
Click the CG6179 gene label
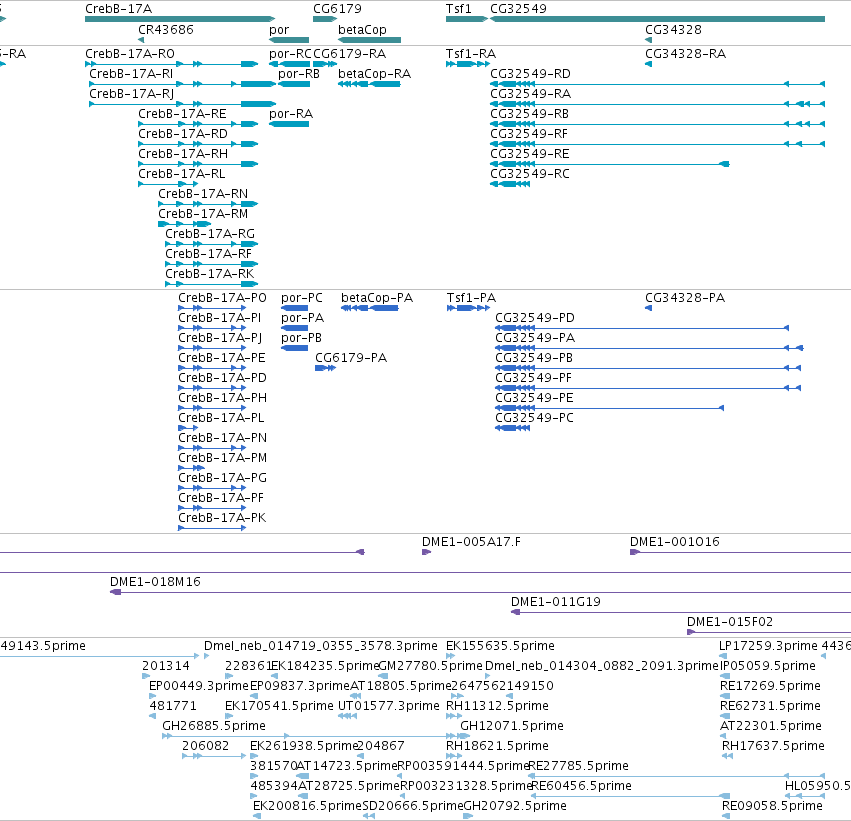[x=337, y=9]
